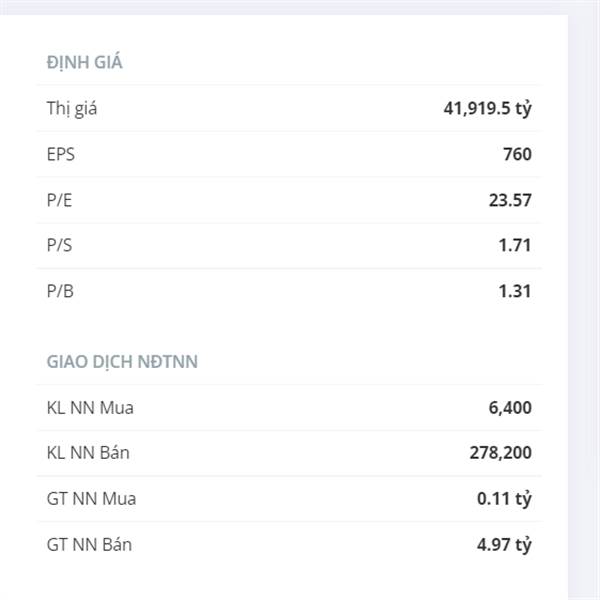Image resolution: width=600 pixels, height=600 pixels.
Task: Click the EPS value 760
Action: (x=517, y=154)
